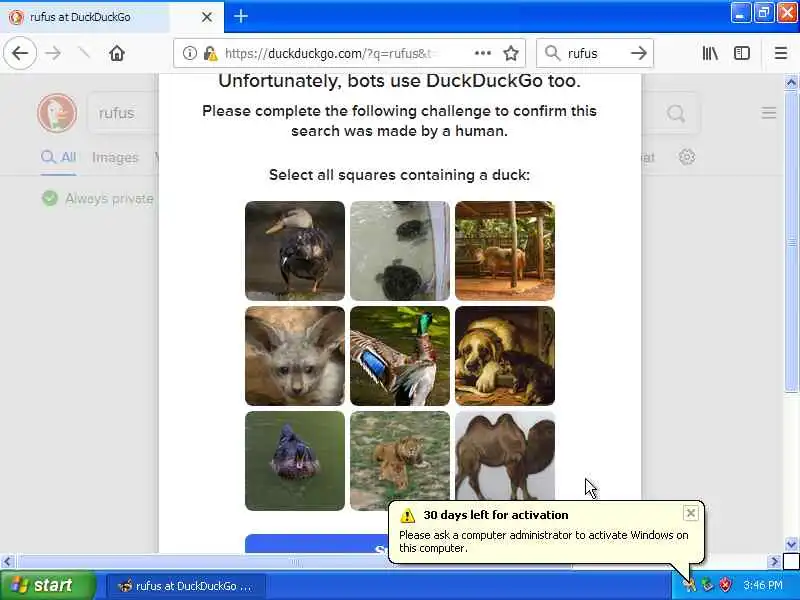This screenshot has width=800, height=600.
Task: Click the 'rufus' Firefox search box text
Action: tap(582, 53)
